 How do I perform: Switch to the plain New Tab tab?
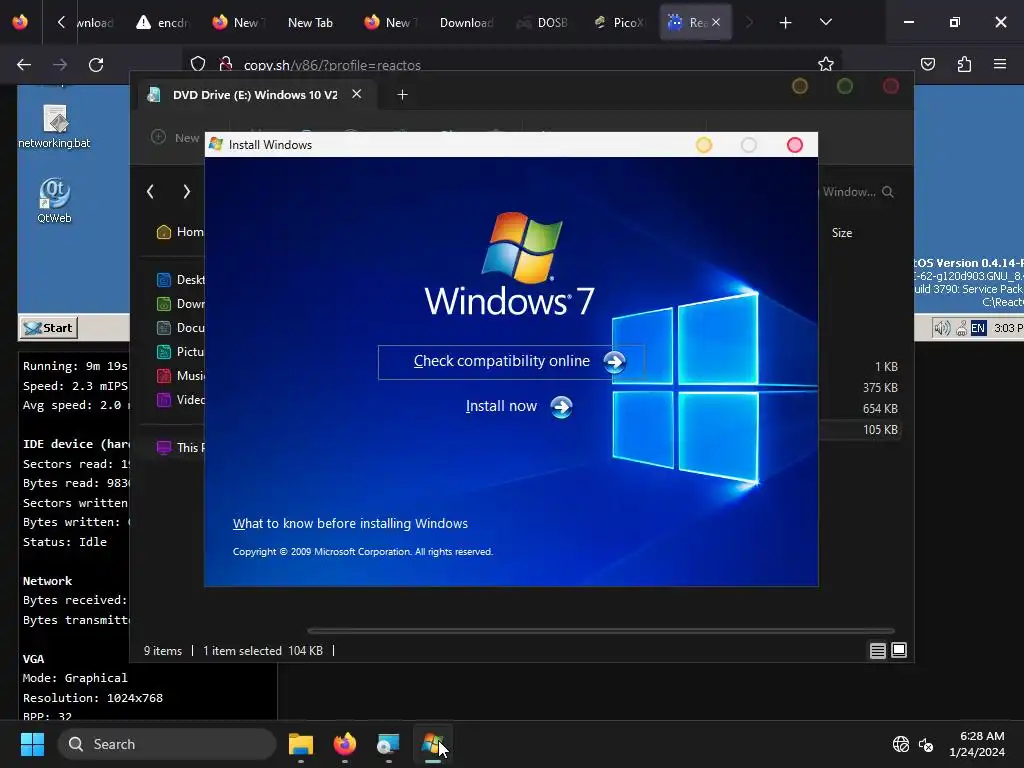310,23
